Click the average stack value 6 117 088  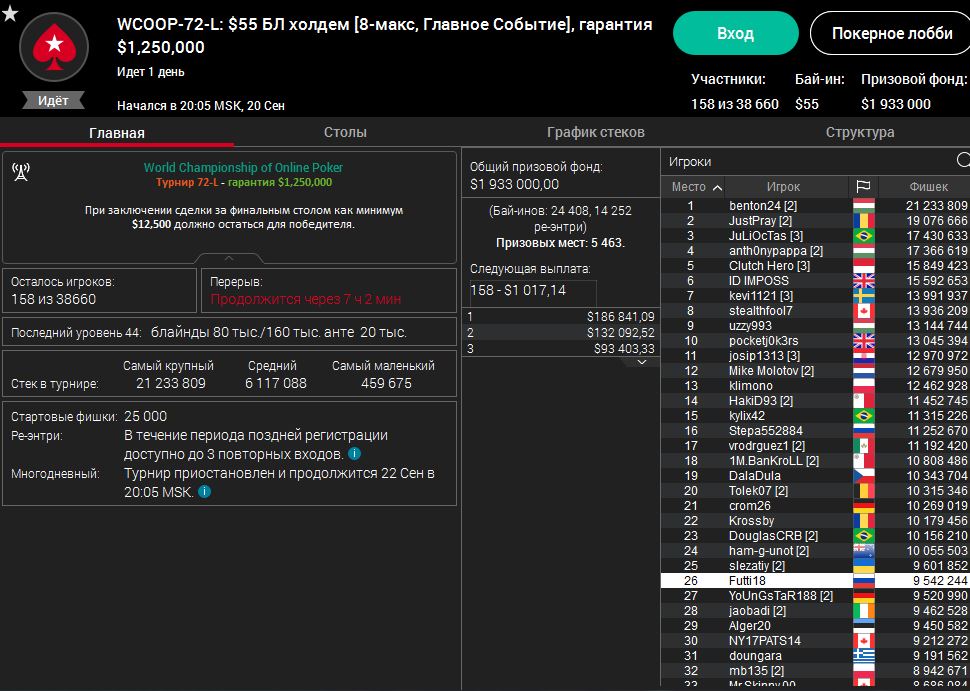[x=276, y=384]
